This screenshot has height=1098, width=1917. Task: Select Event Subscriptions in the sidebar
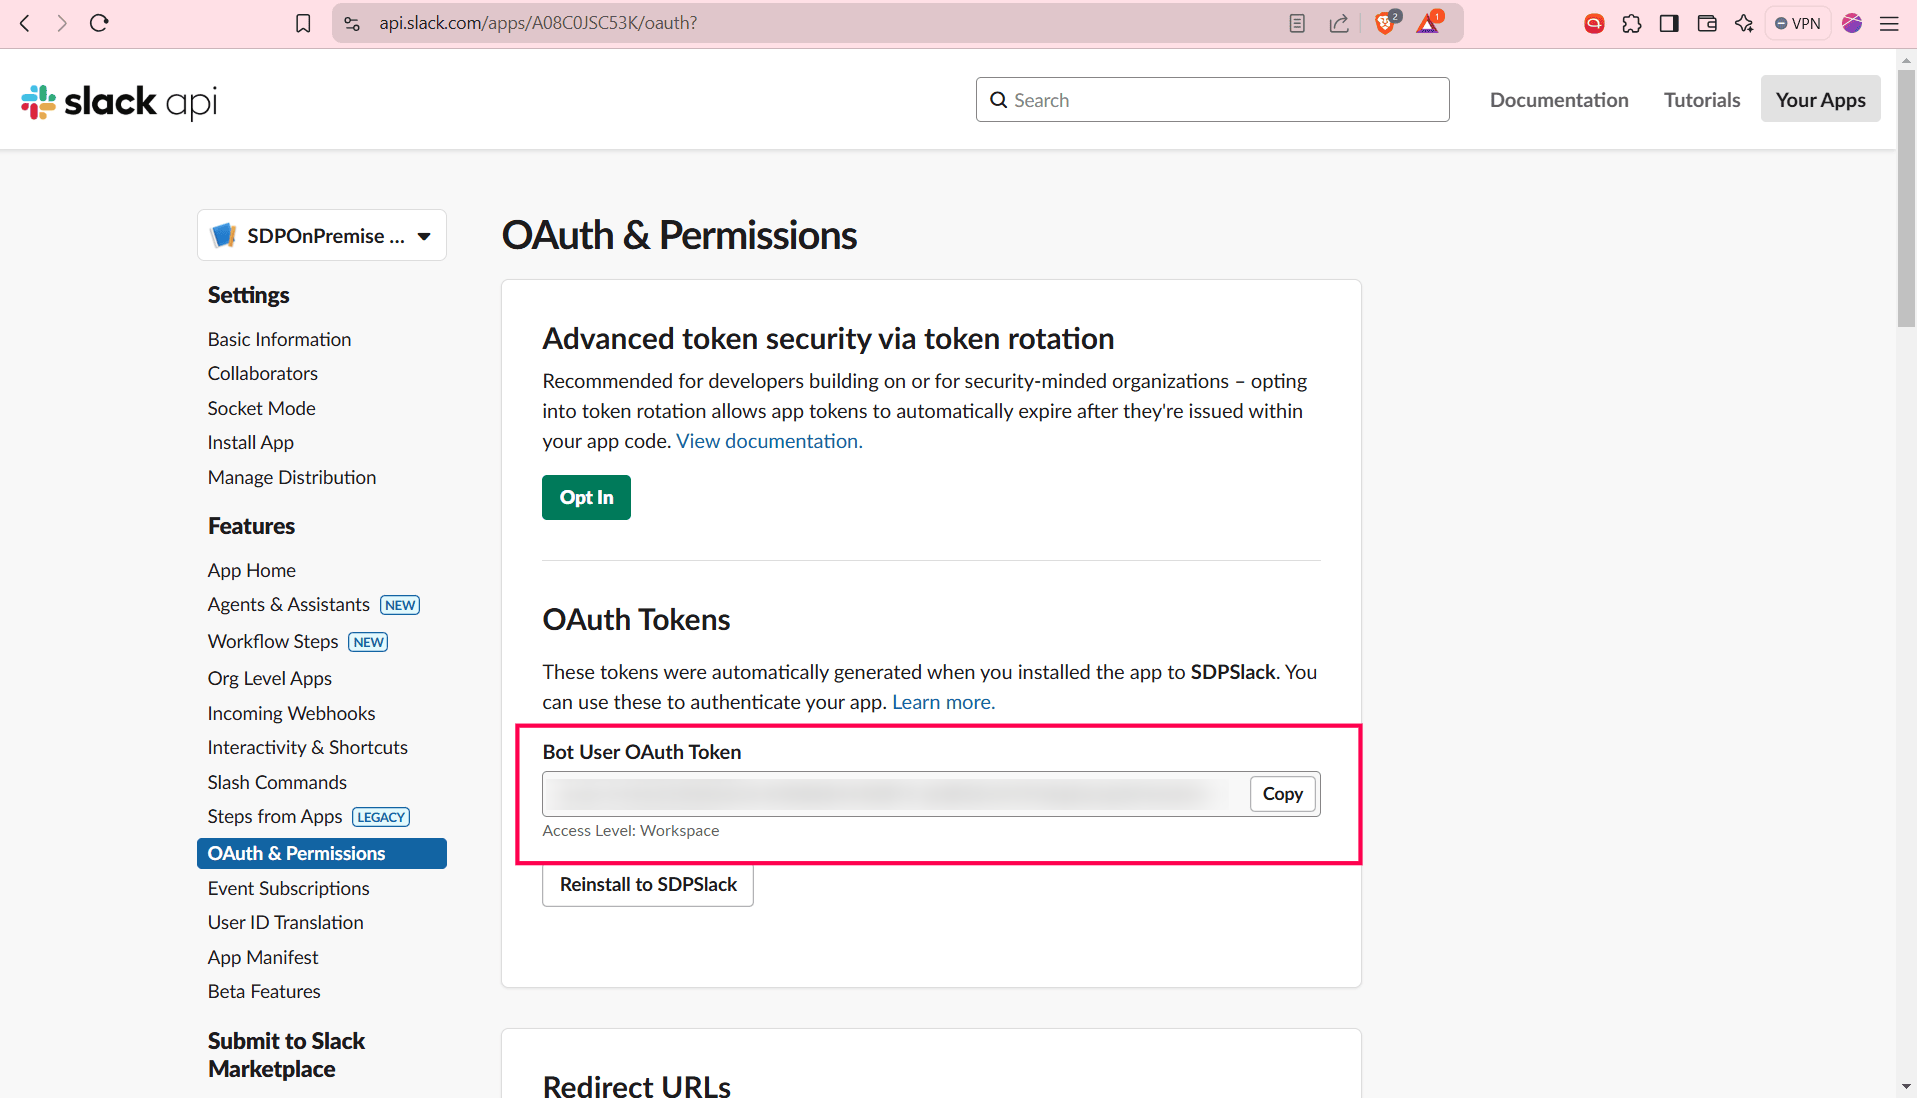[x=288, y=888]
